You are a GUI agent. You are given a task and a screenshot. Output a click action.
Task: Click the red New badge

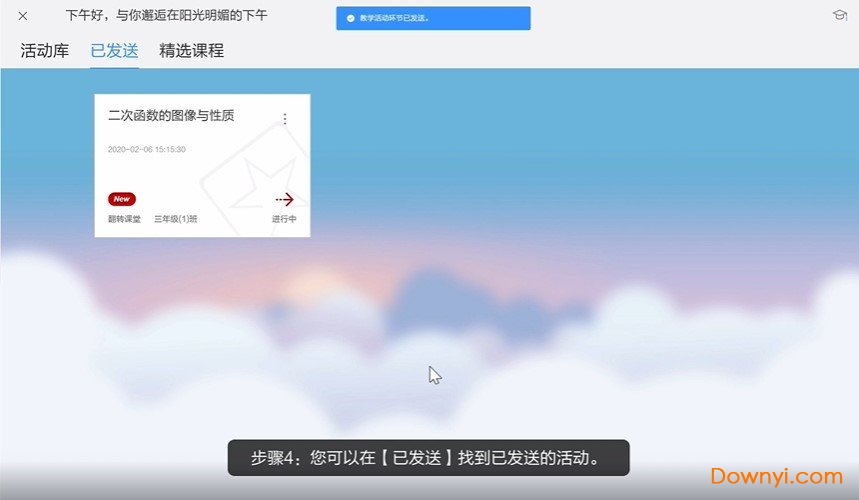122,199
